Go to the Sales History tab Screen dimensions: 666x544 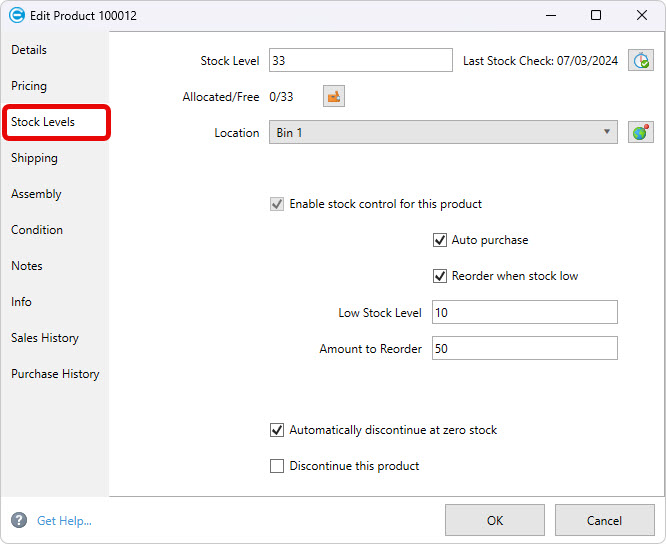pos(45,338)
